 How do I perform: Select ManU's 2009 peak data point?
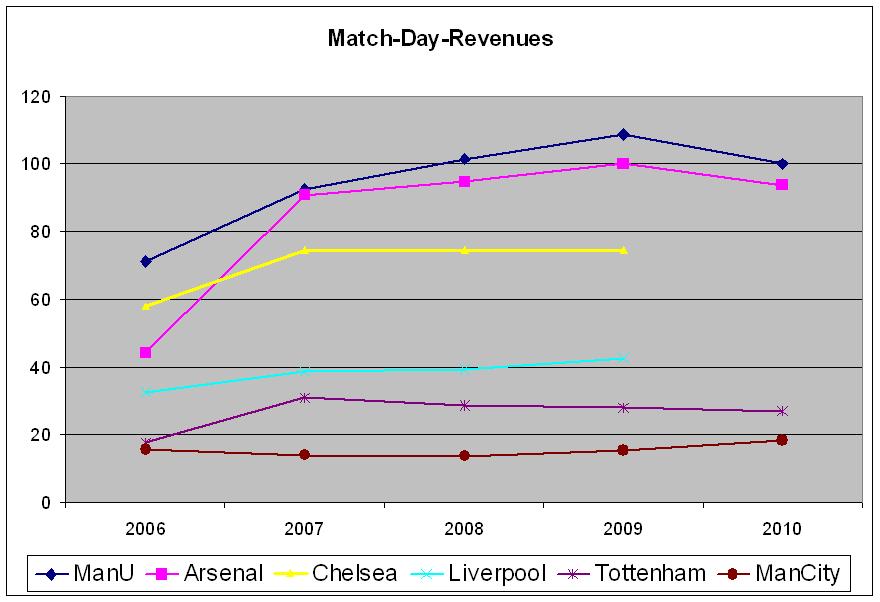pos(623,134)
